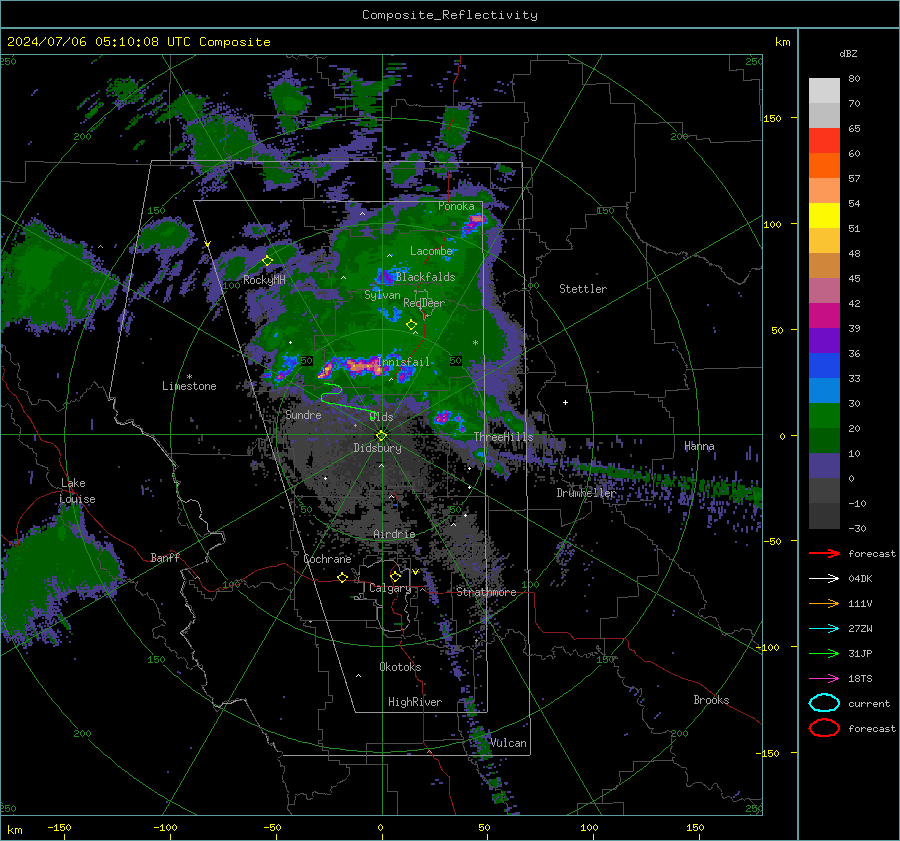Select the yellow diamond marker below Cochrane
Screen dimensions: 900x841
pos(342,577)
